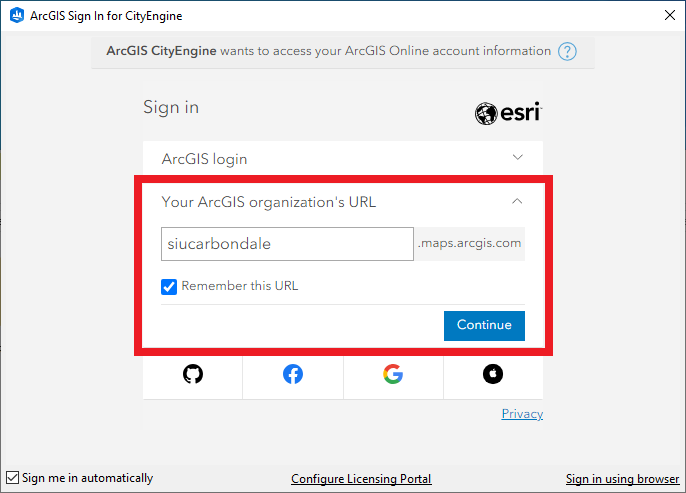Expand the ArcGIS login section chevron
The width and height of the screenshot is (686, 493).
click(x=517, y=158)
